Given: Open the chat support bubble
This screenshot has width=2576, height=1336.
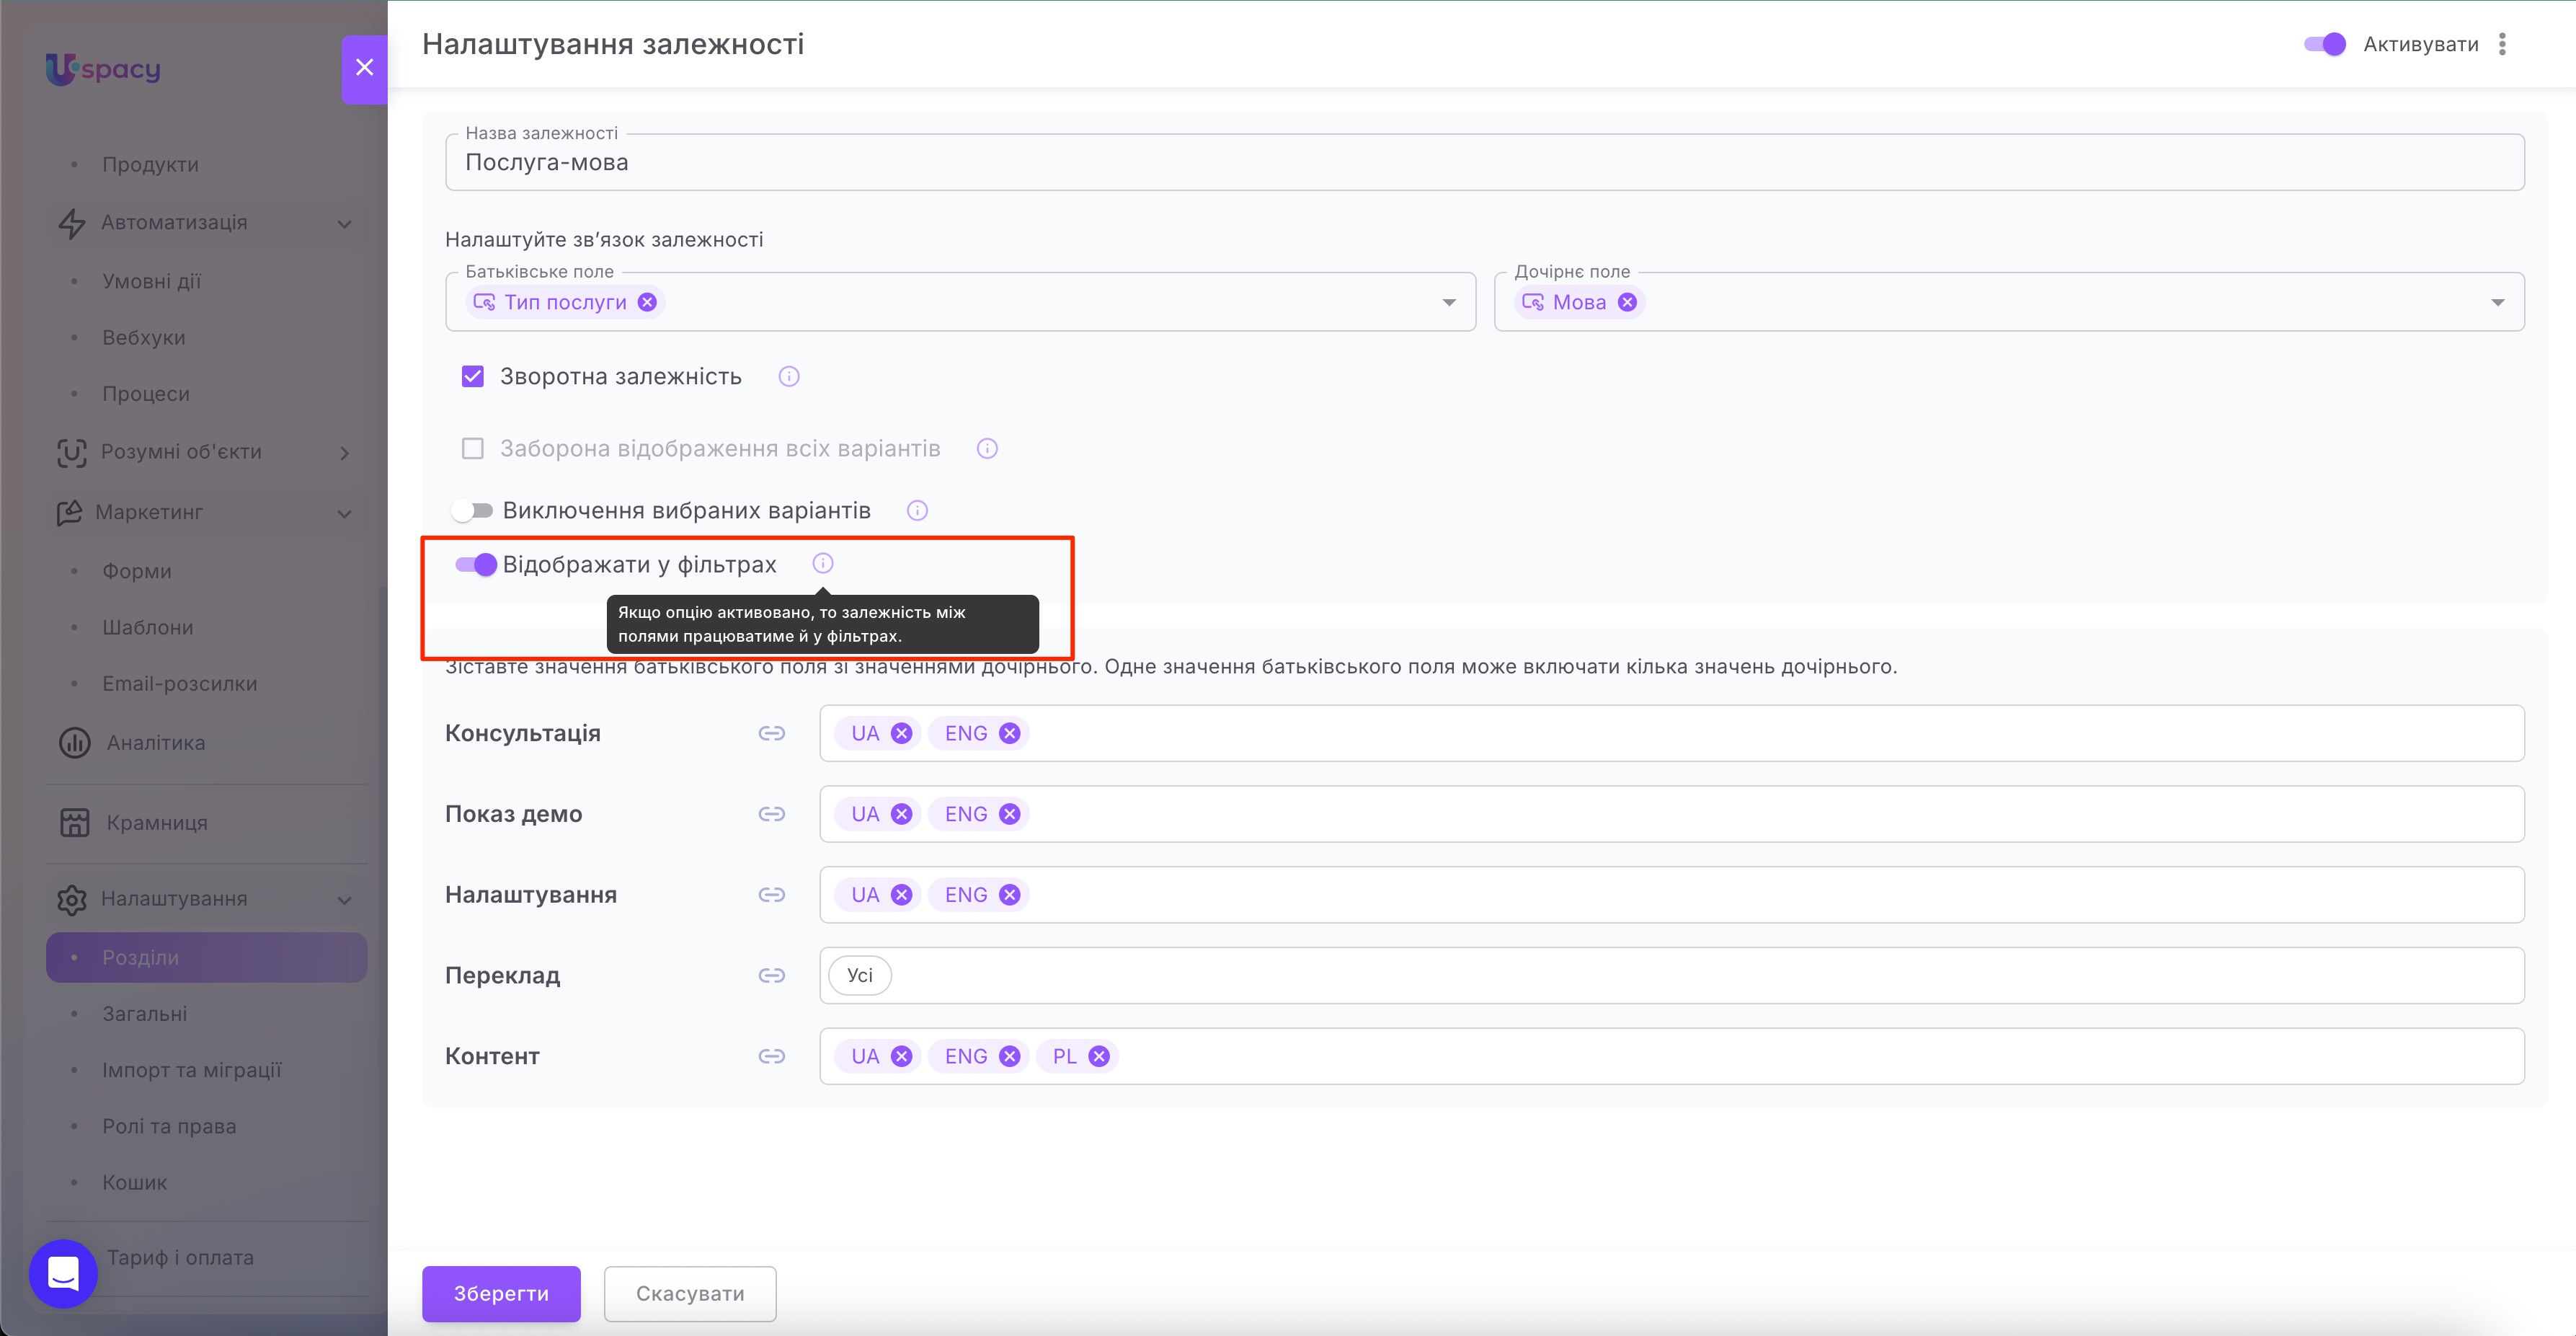Looking at the screenshot, I should click(x=63, y=1273).
